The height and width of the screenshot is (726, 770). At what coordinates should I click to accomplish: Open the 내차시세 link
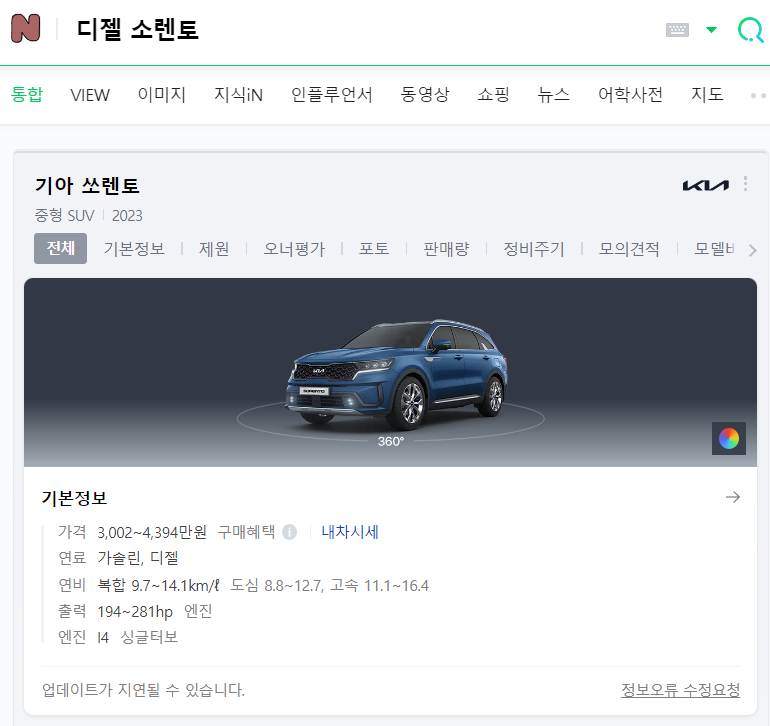pos(350,532)
